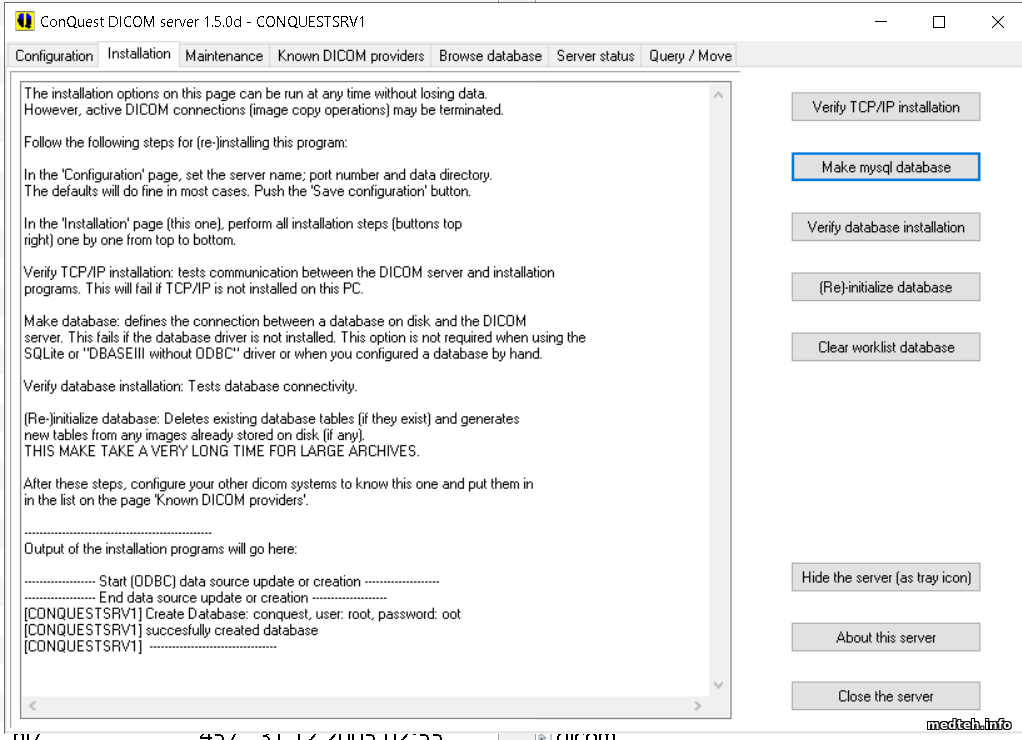The width and height of the screenshot is (1022, 740).
Task: Run Verify database installation
Action: tap(885, 227)
